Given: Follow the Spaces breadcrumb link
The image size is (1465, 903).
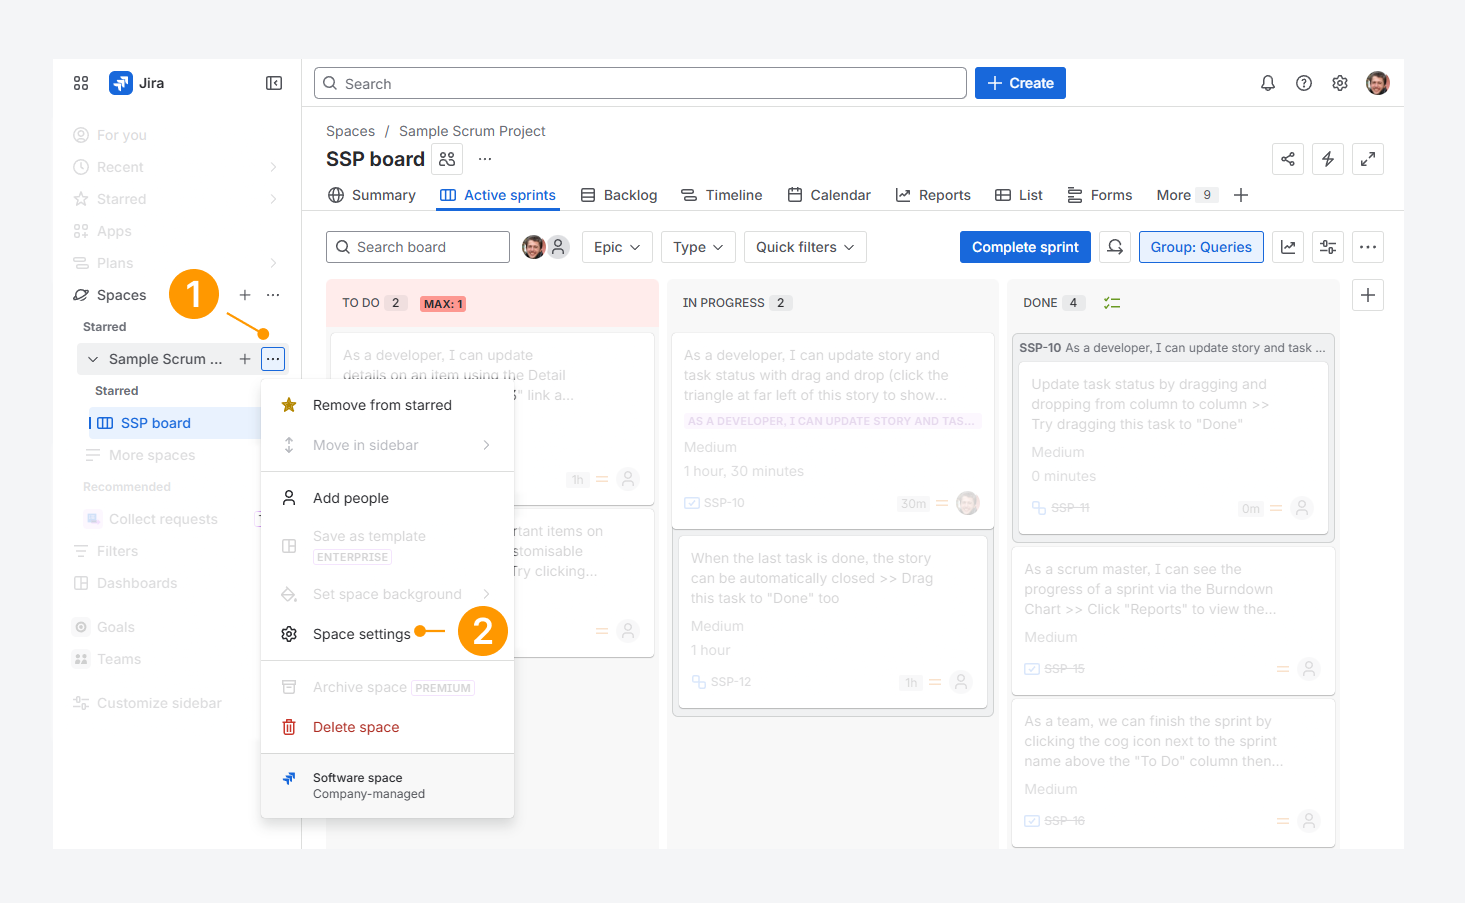Looking at the screenshot, I should 350,131.
